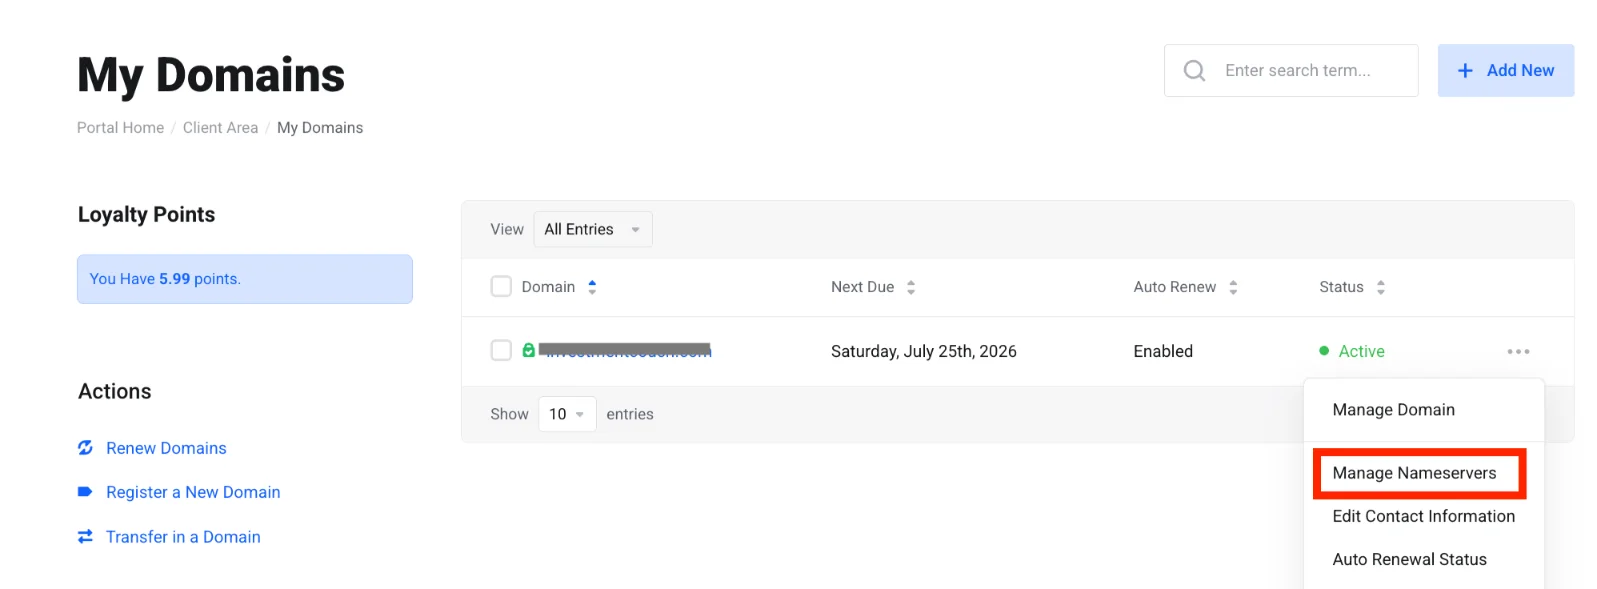Screen dimensions: 1597x589
Task: Click the Renew Domains refresh icon
Action: point(86,448)
